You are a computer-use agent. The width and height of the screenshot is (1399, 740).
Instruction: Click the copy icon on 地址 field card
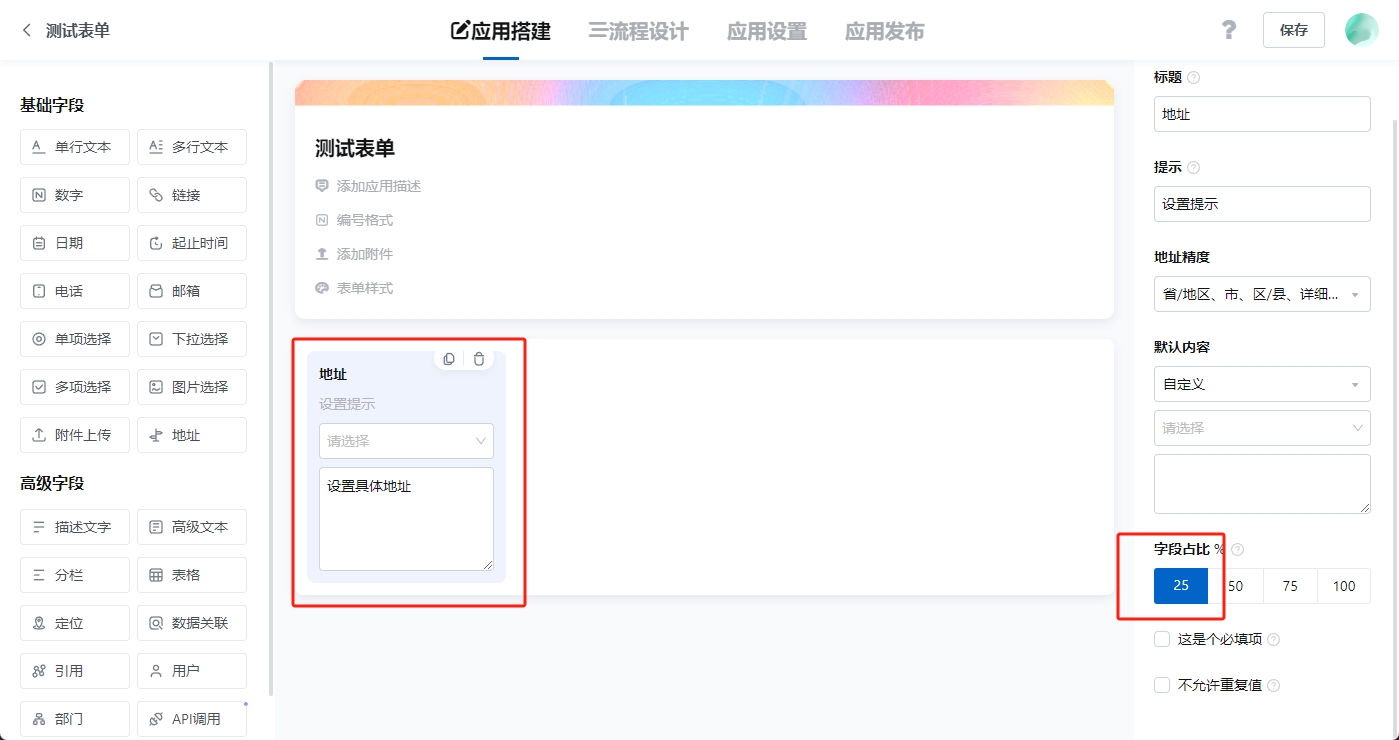(x=449, y=359)
